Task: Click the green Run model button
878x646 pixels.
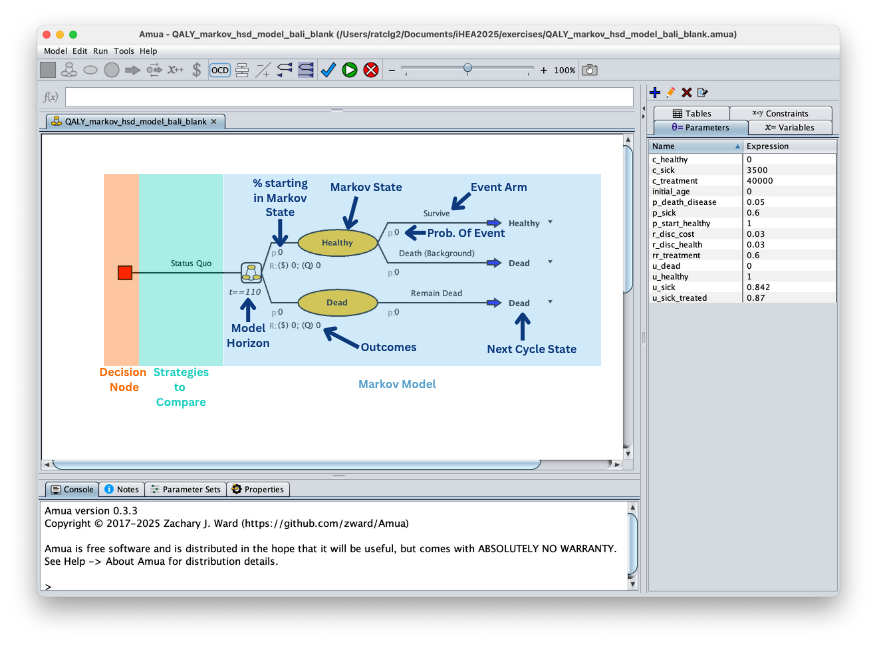Action: pos(349,70)
